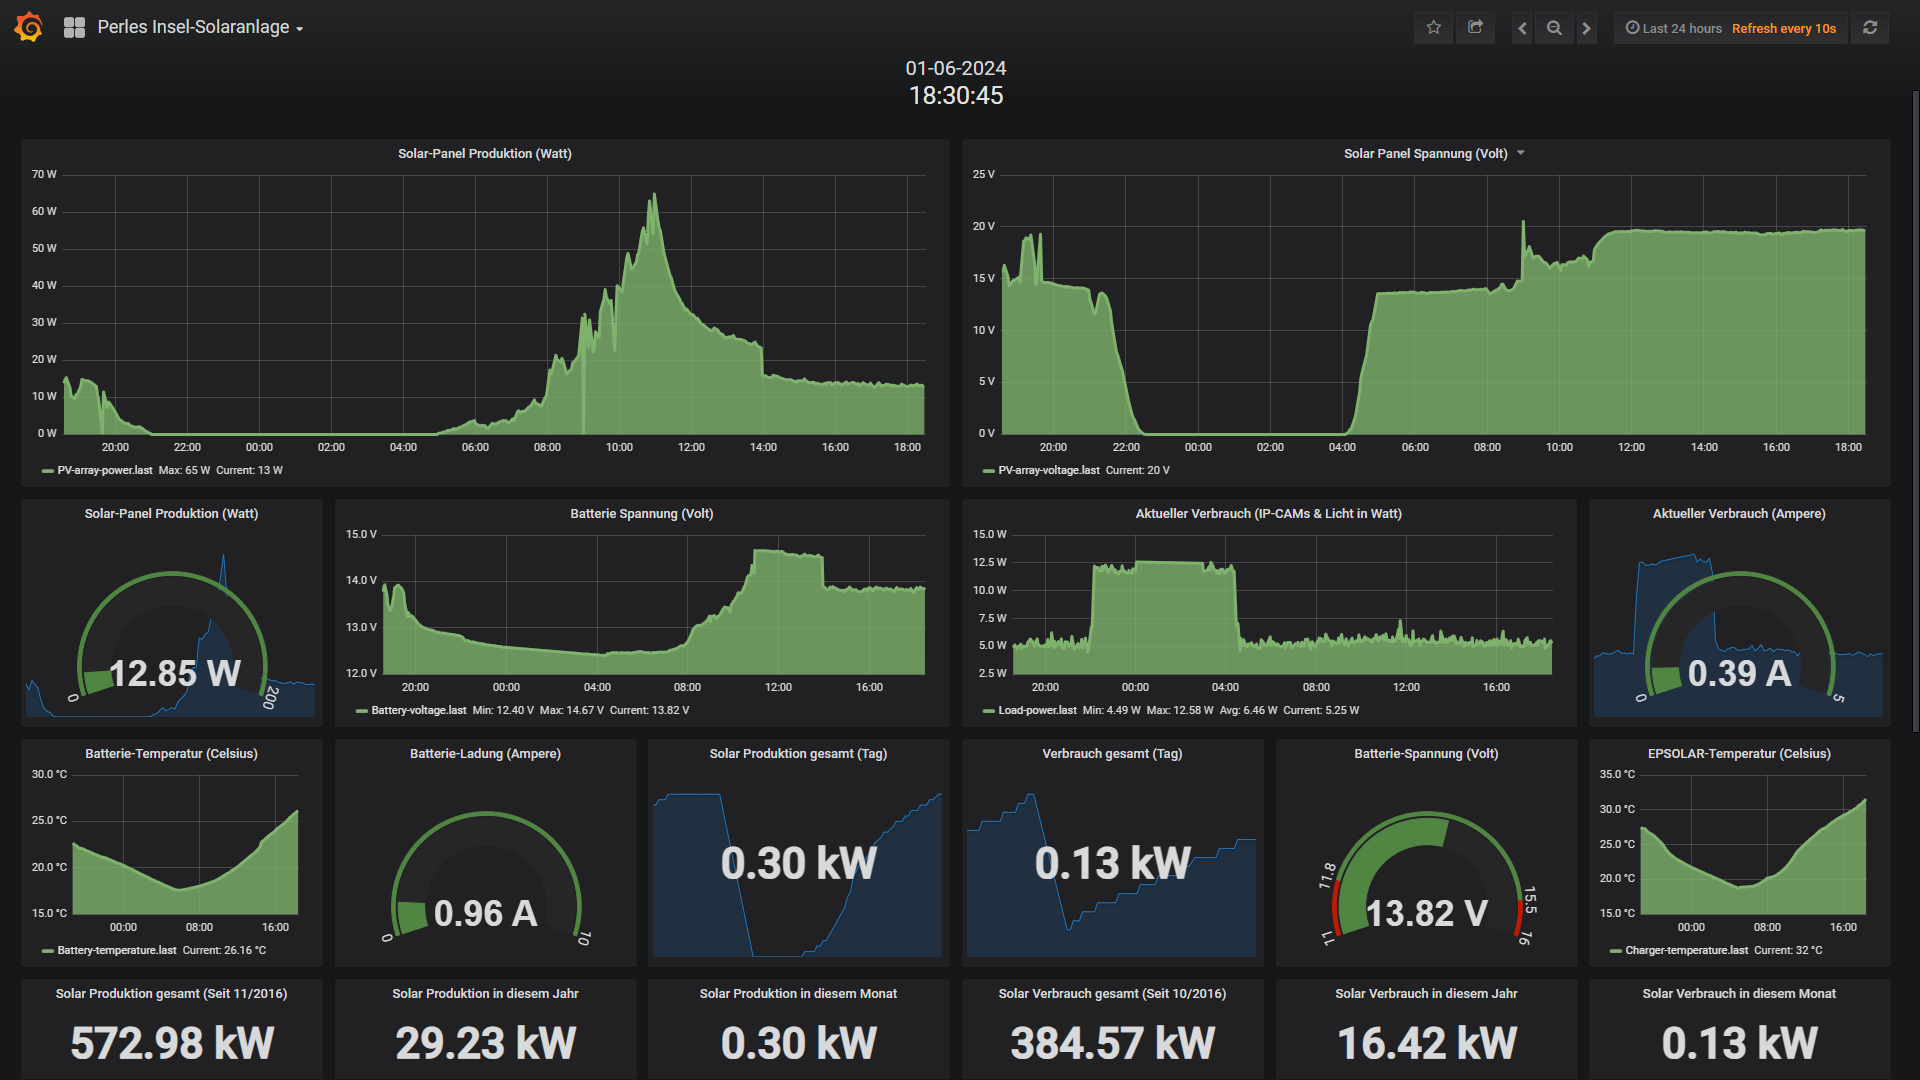Viewport: 1920px width, 1080px height.
Task: Click Solar-Panel Produktion (Watt) graph title
Action: coord(484,153)
